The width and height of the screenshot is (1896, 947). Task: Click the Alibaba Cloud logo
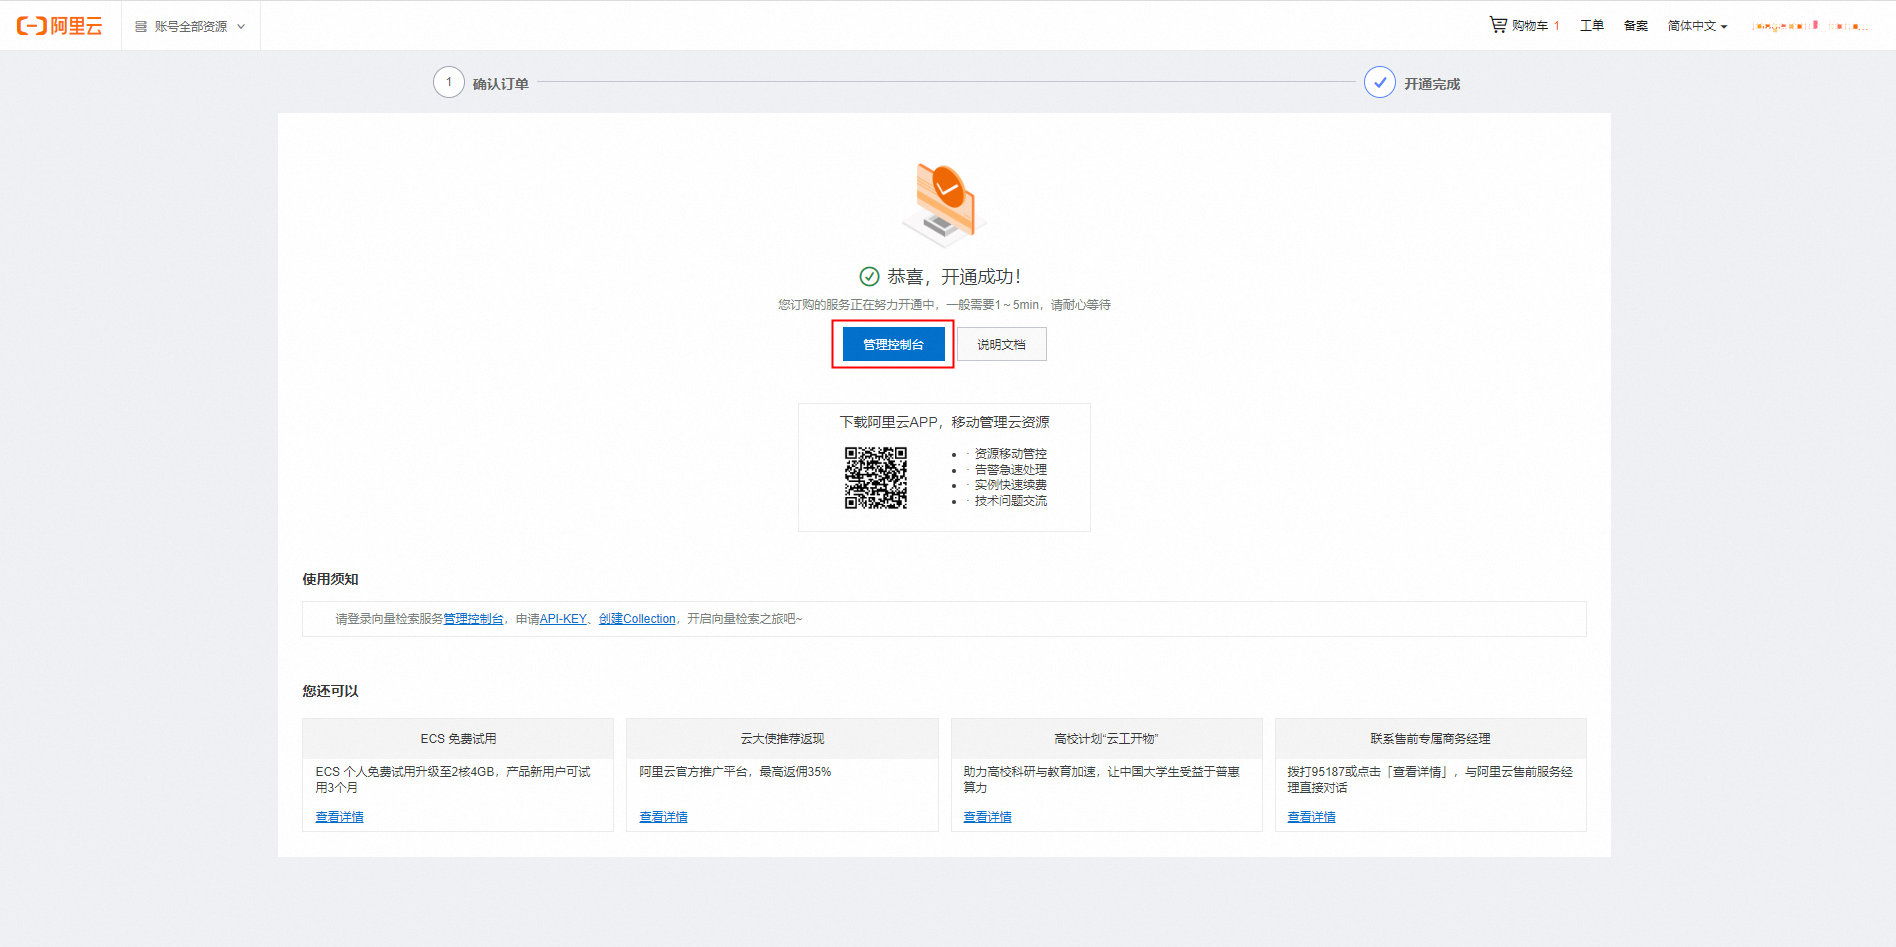point(60,26)
